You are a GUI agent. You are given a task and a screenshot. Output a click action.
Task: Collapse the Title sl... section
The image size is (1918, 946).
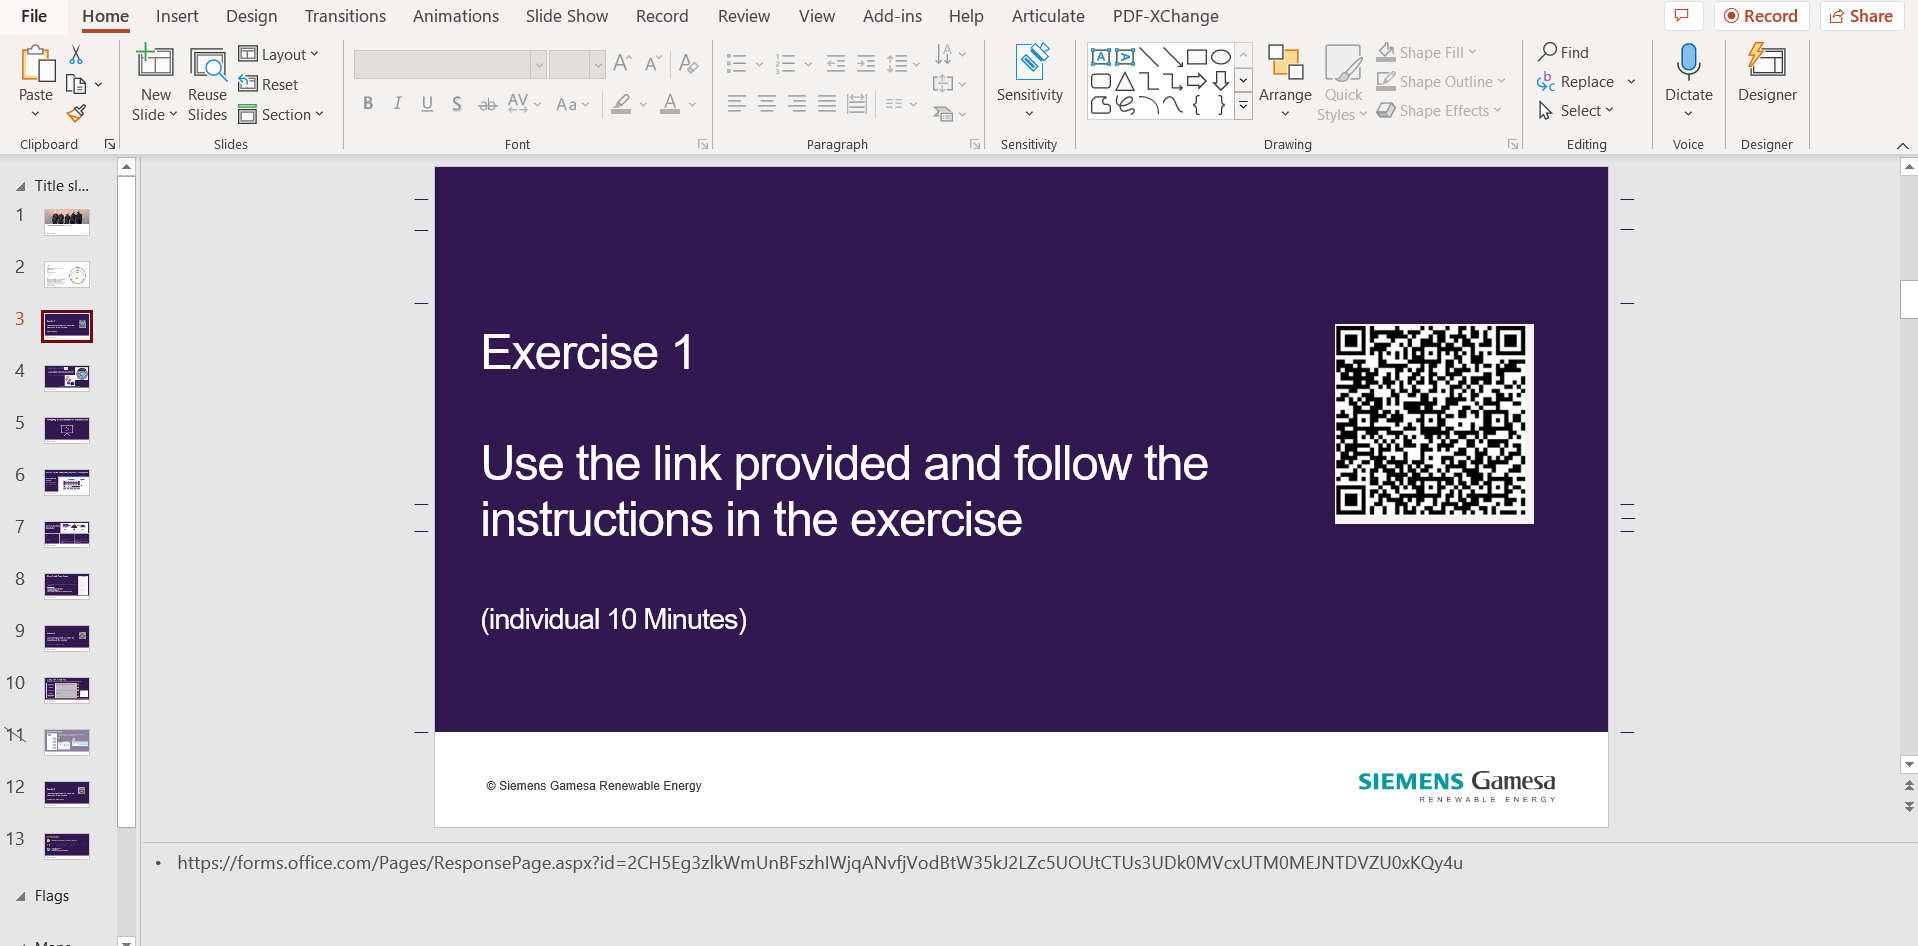20,186
